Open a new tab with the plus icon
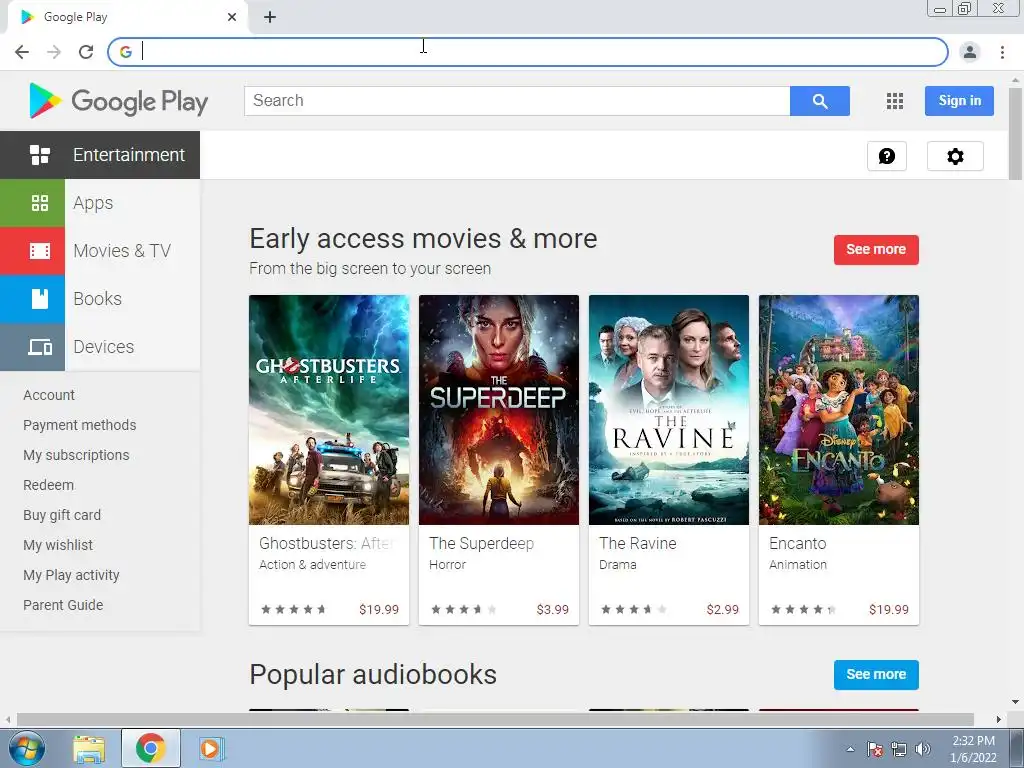1024x768 pixels. point(270,17)
